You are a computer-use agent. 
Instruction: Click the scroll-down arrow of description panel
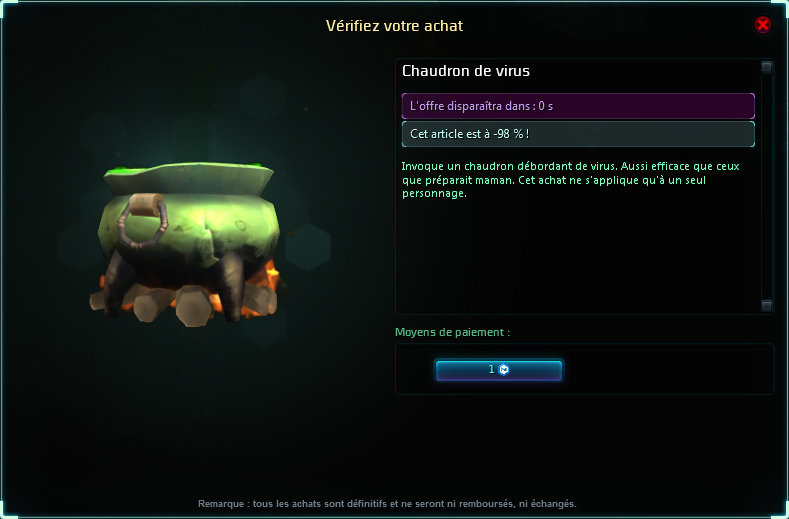(766, 306)
